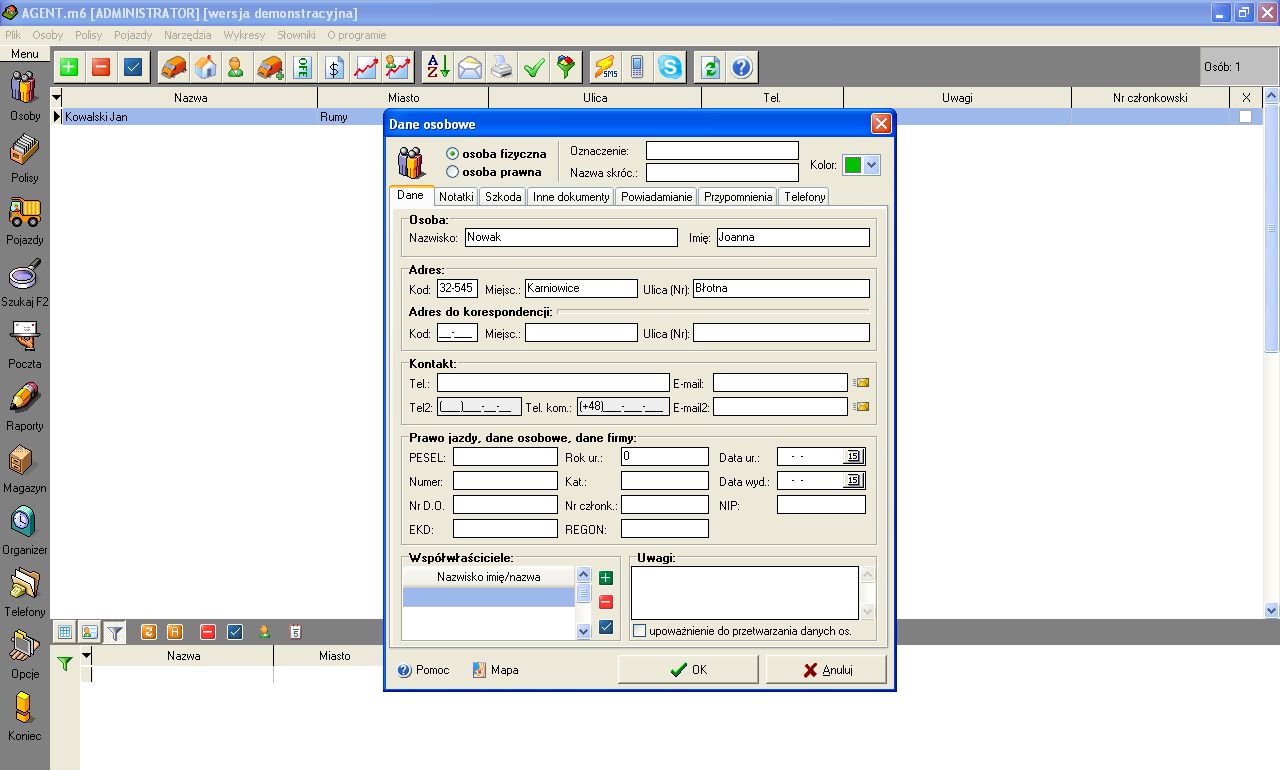1280x770 pixels.
Task: Switch to the Przypomnienia tab
Action: coord(738,197)
